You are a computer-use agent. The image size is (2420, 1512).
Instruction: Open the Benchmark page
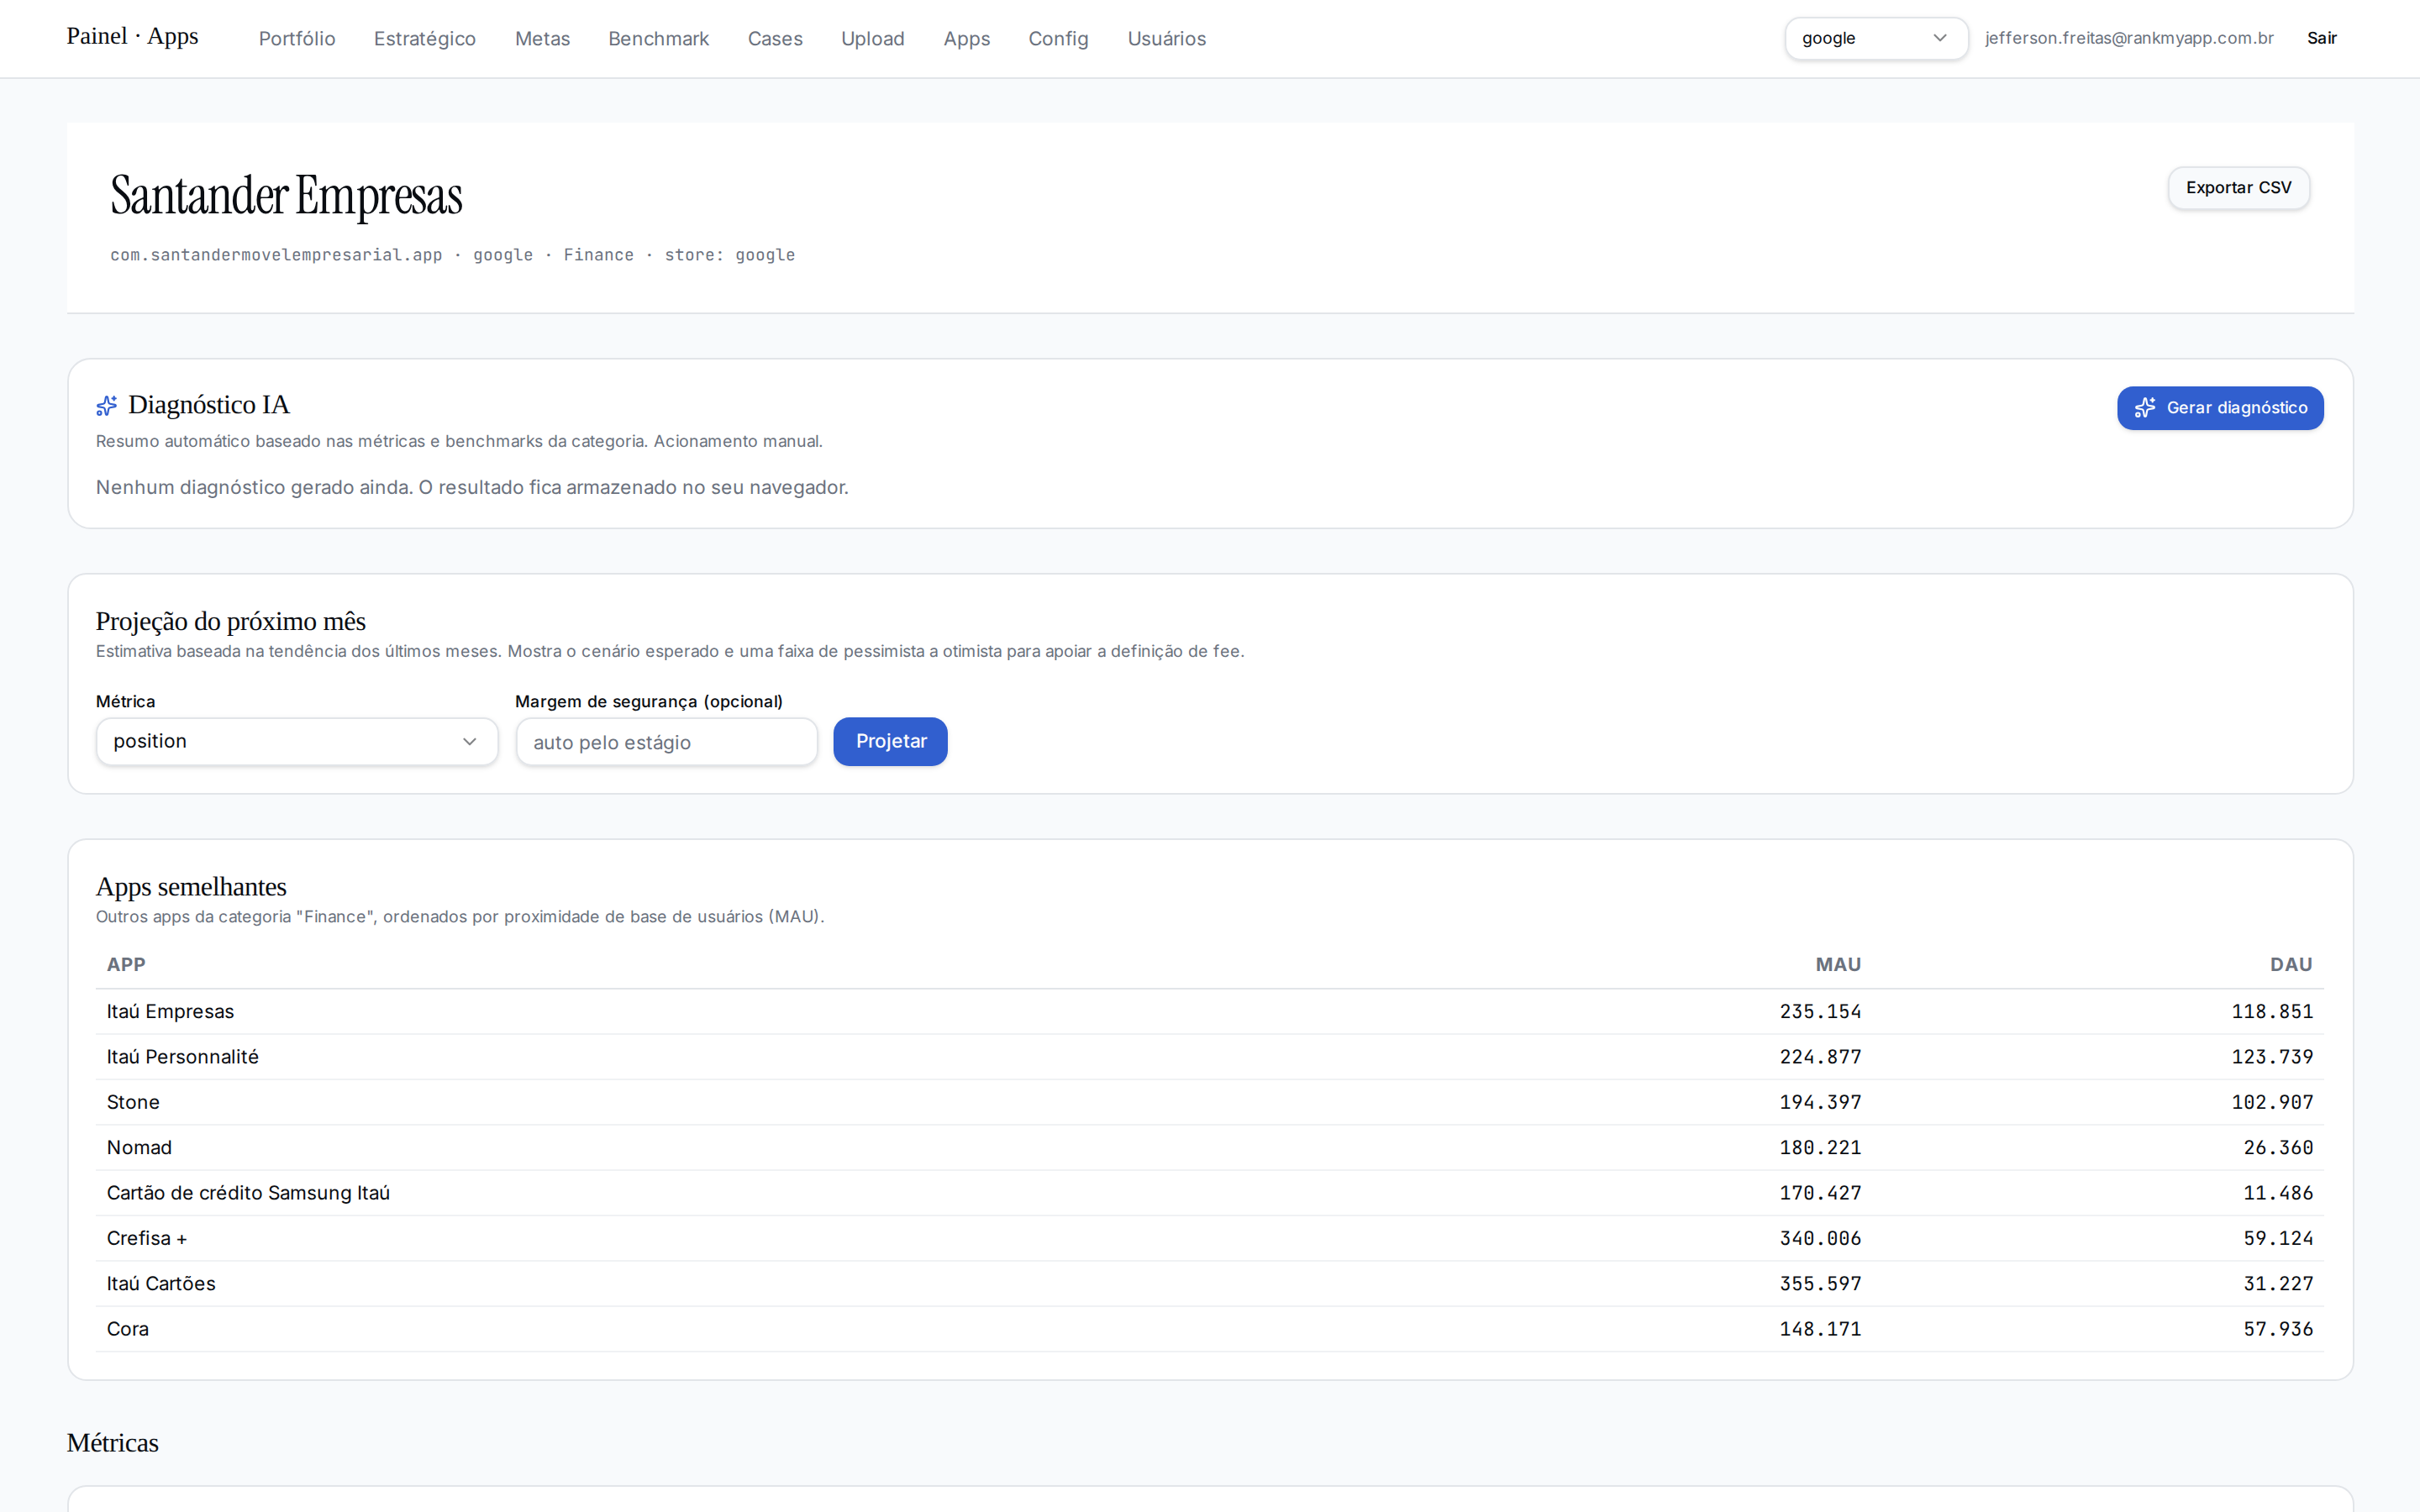click(x=658, y=38)
